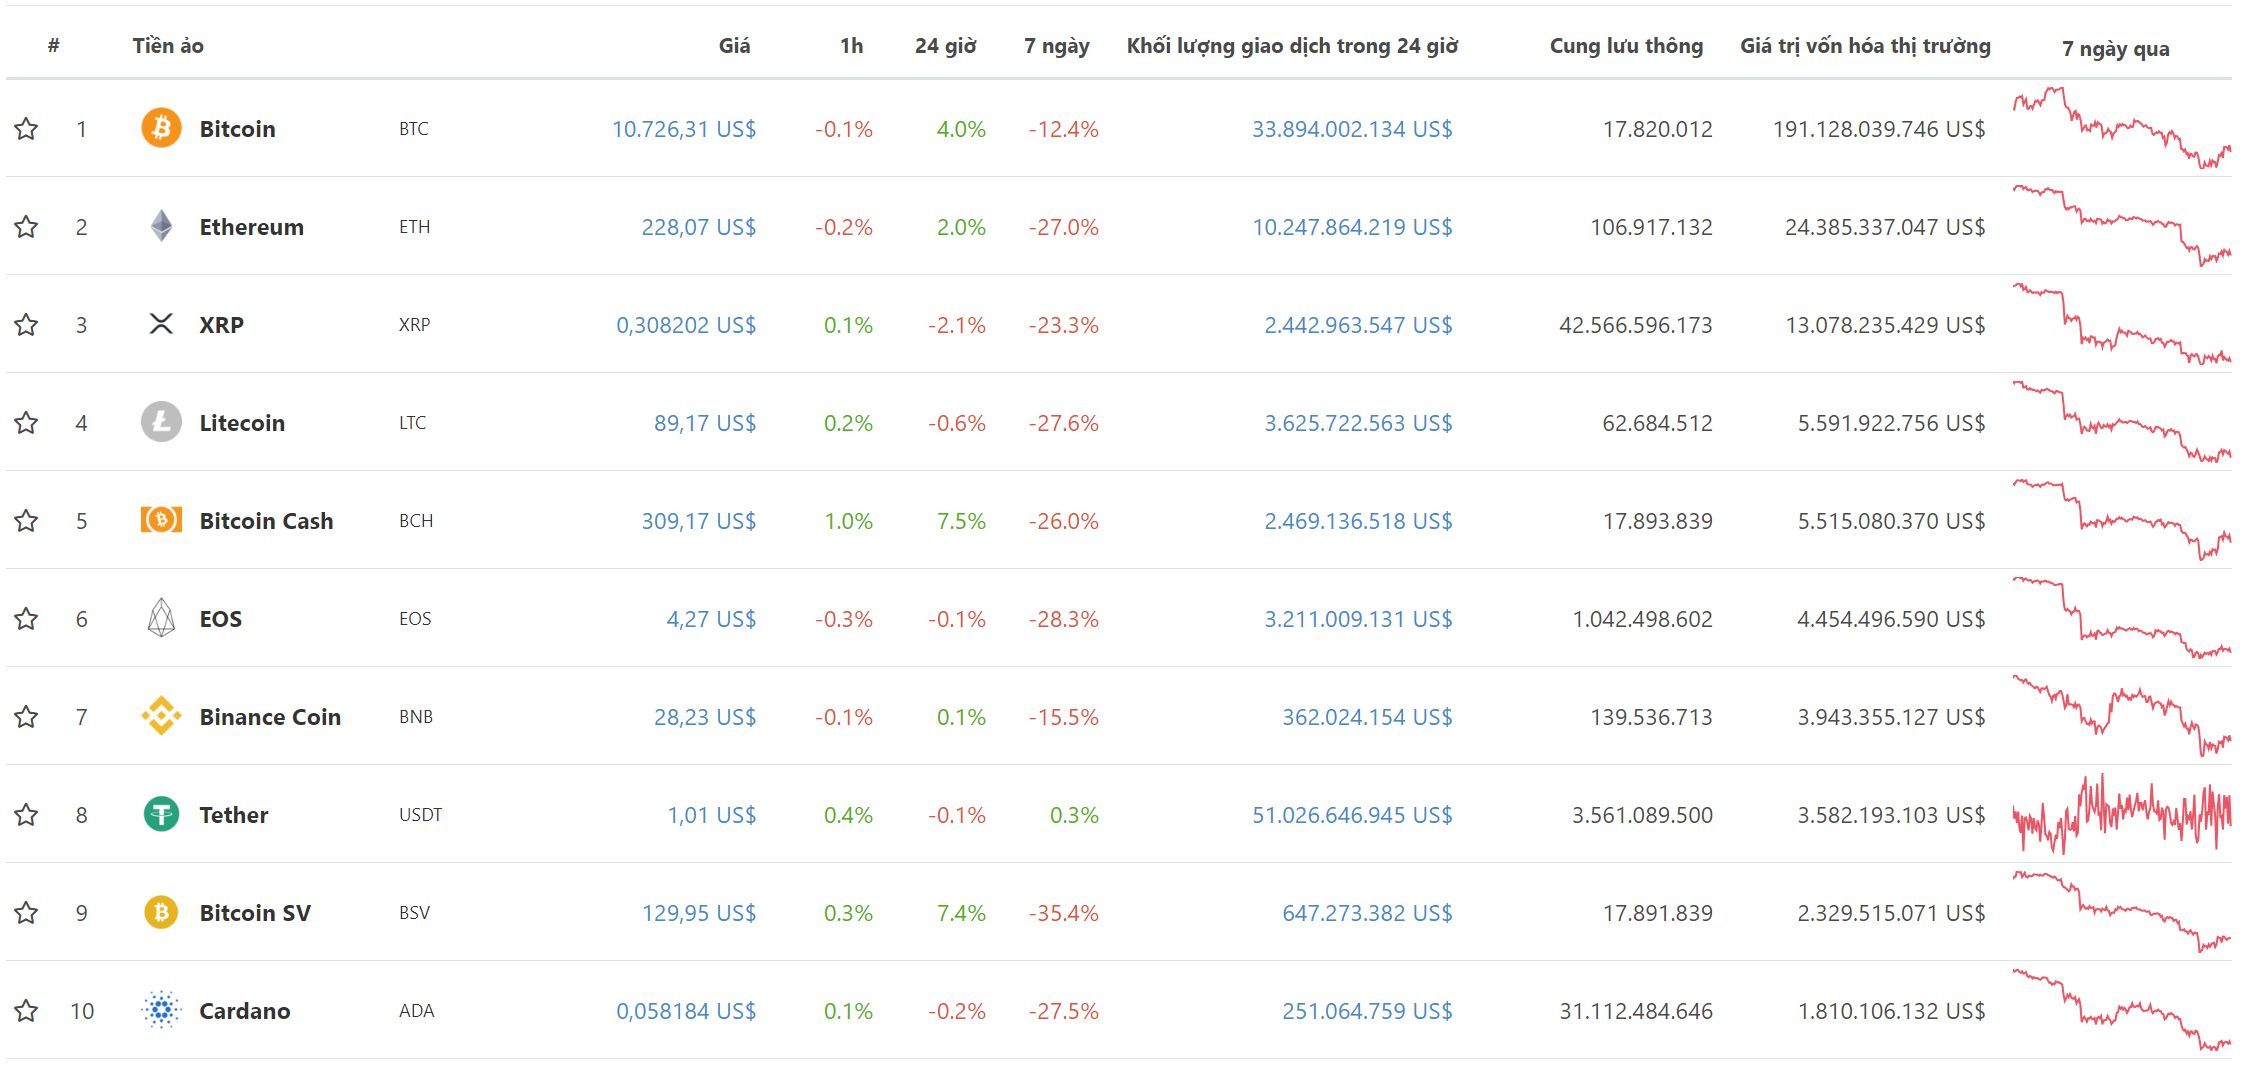Click XRP price 0,308202 US$

click(x=686, y=325)
